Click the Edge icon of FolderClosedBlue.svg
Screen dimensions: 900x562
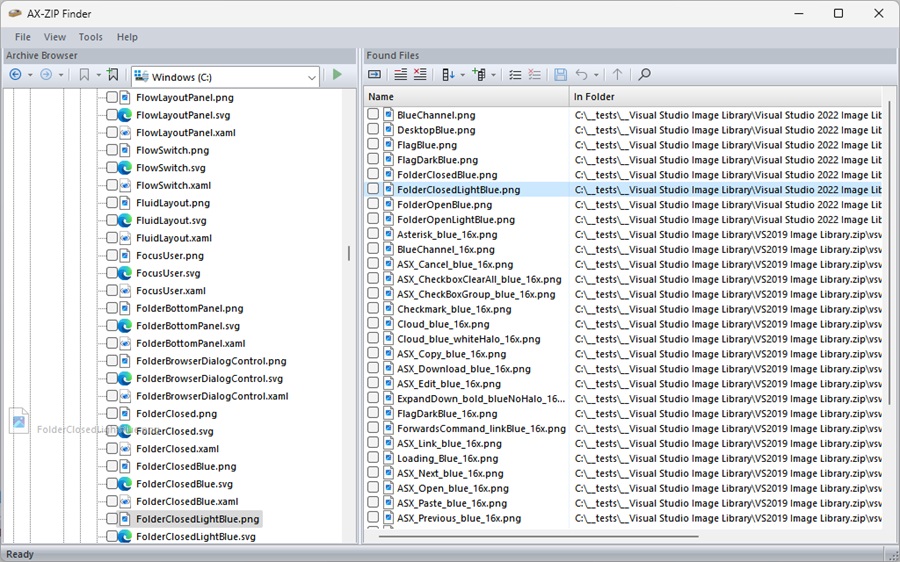[x=125, y=484]
